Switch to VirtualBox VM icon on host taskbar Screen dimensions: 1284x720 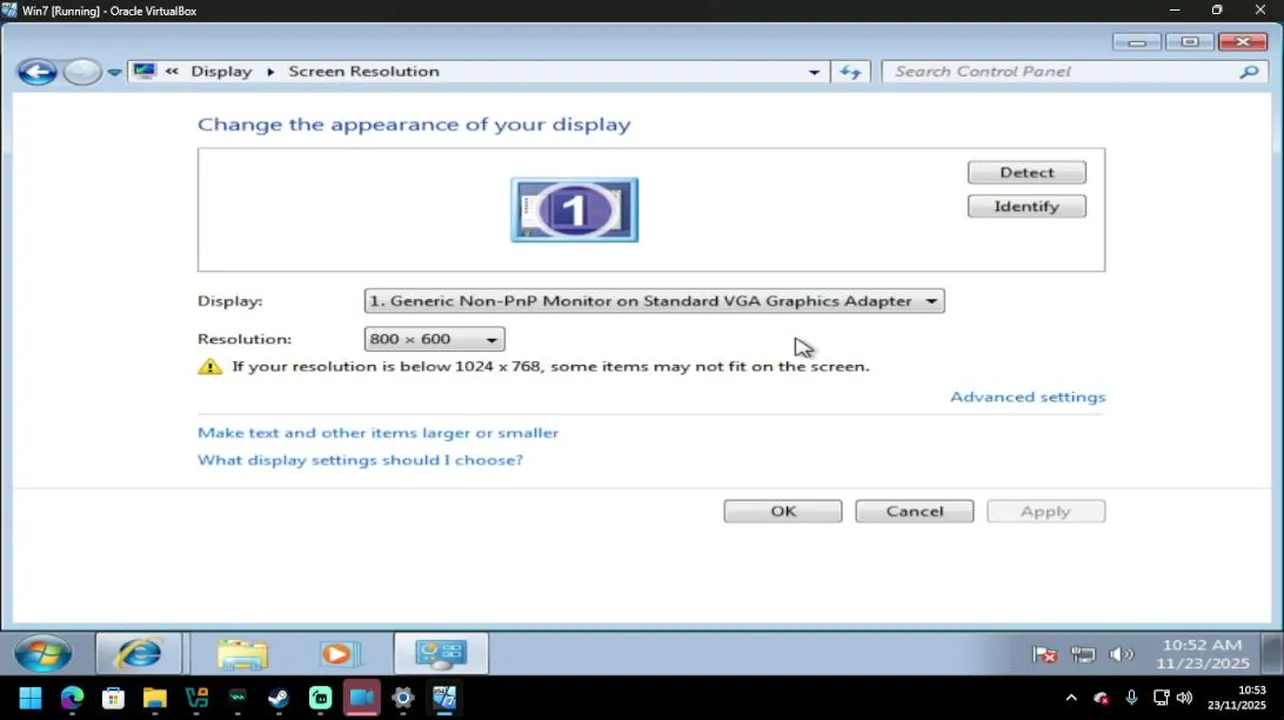[x=445, y=697]
